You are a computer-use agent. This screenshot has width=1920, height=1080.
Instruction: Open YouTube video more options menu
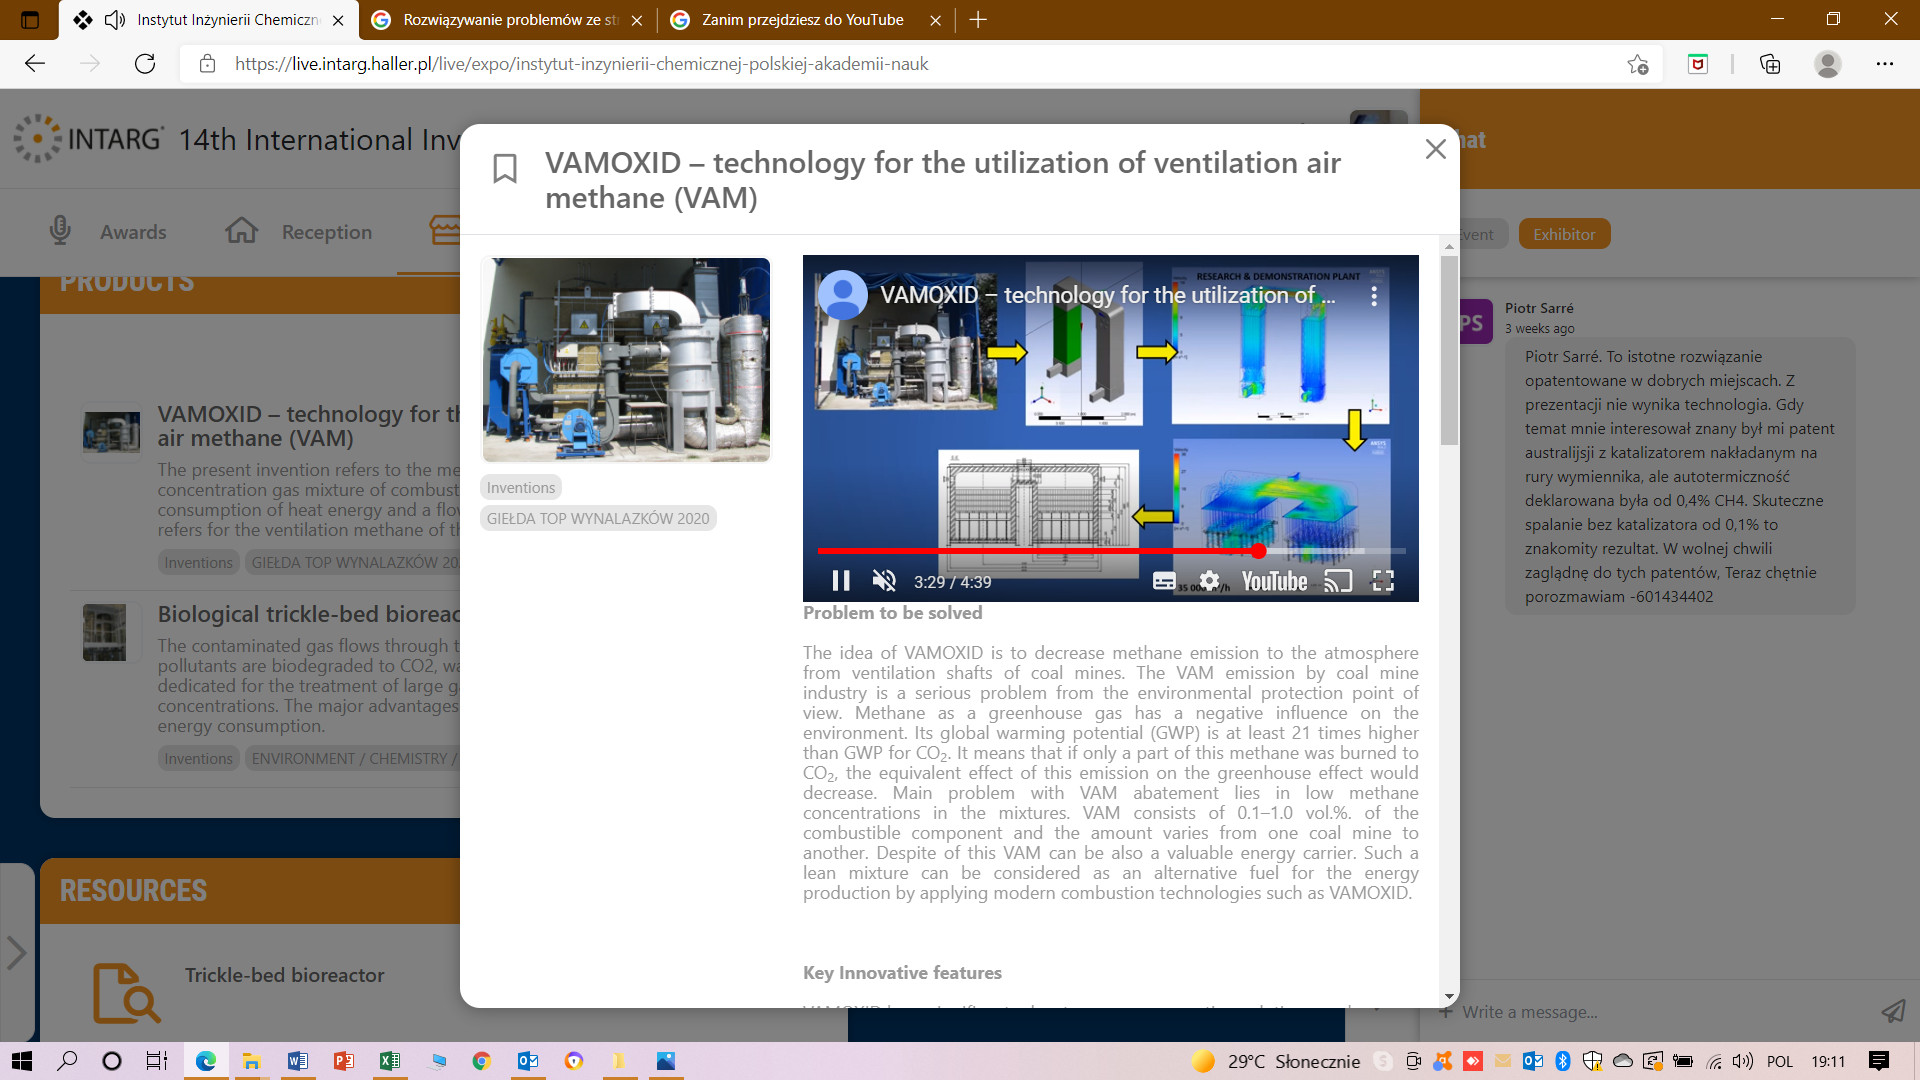click(x=1374, y=296)
